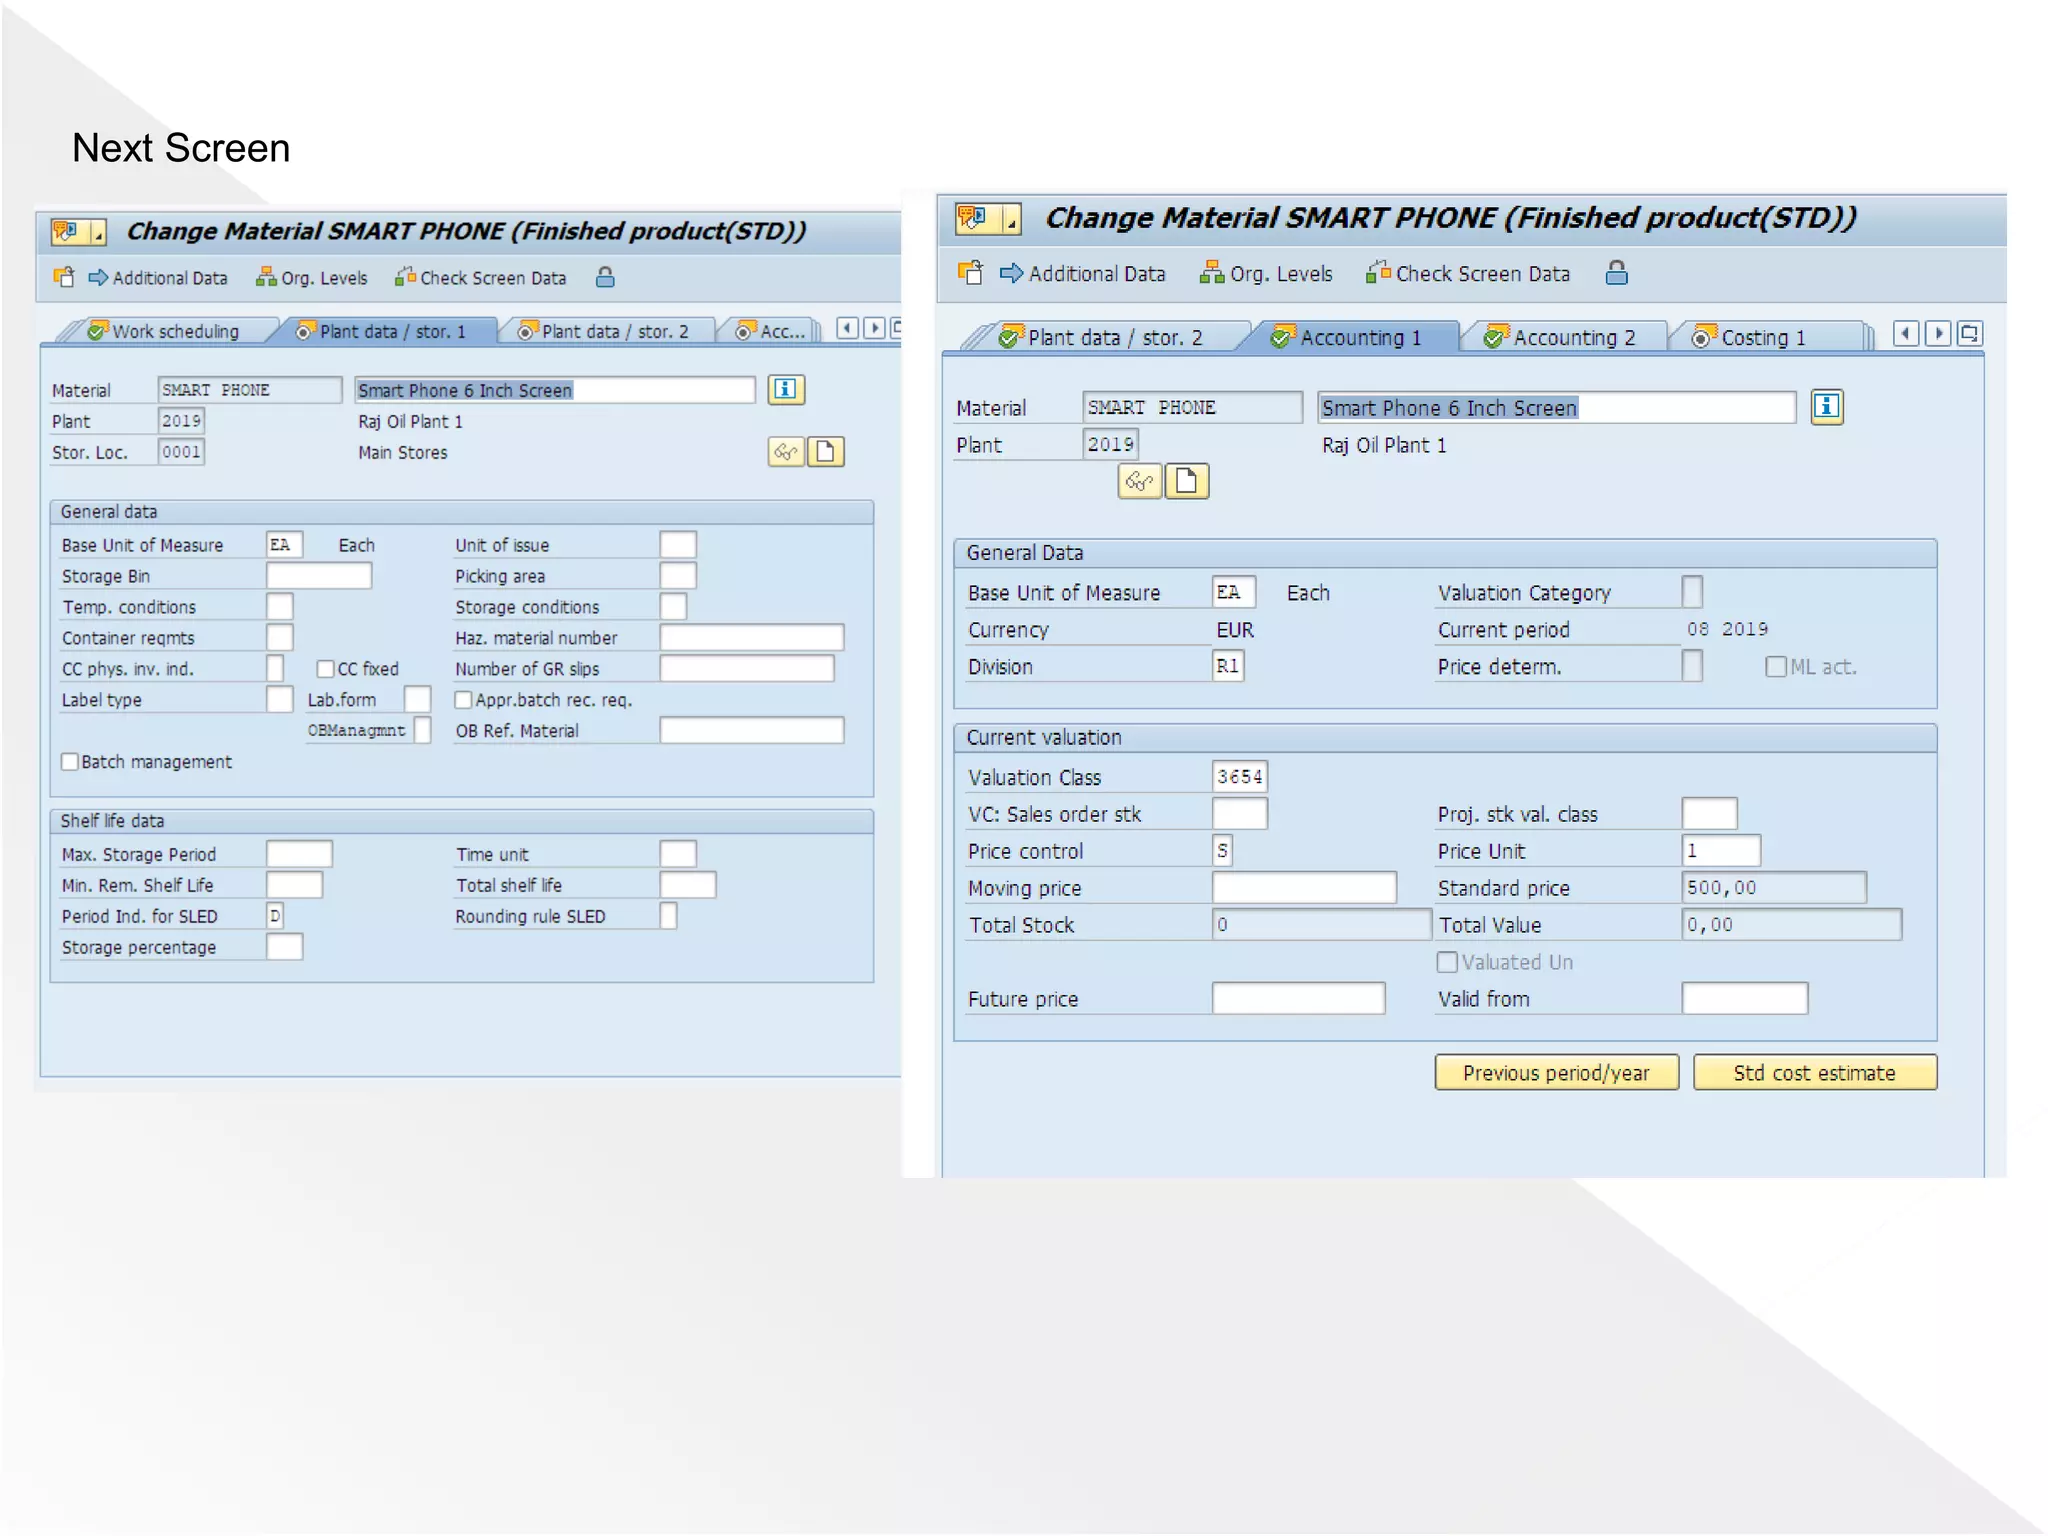Image resolution: width=2048 pixels, height=1536 pixels.
Task: Click the Storage Bin input field
Action: [318, 576]
